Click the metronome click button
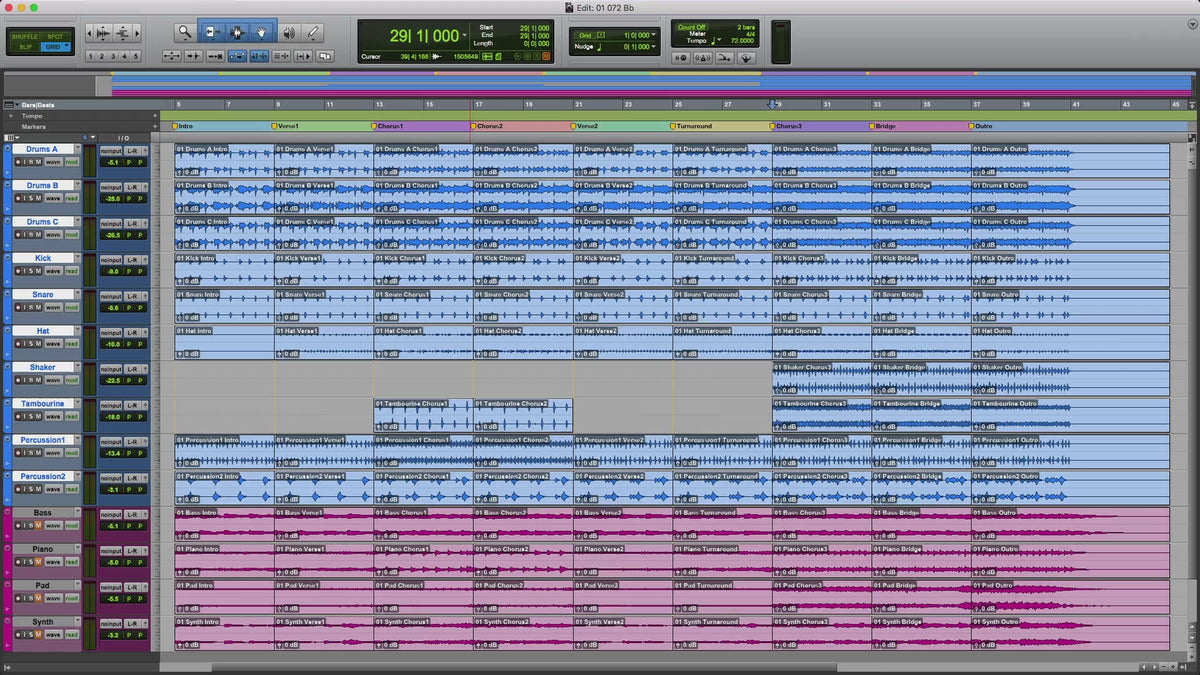 (x=702, y=58)
